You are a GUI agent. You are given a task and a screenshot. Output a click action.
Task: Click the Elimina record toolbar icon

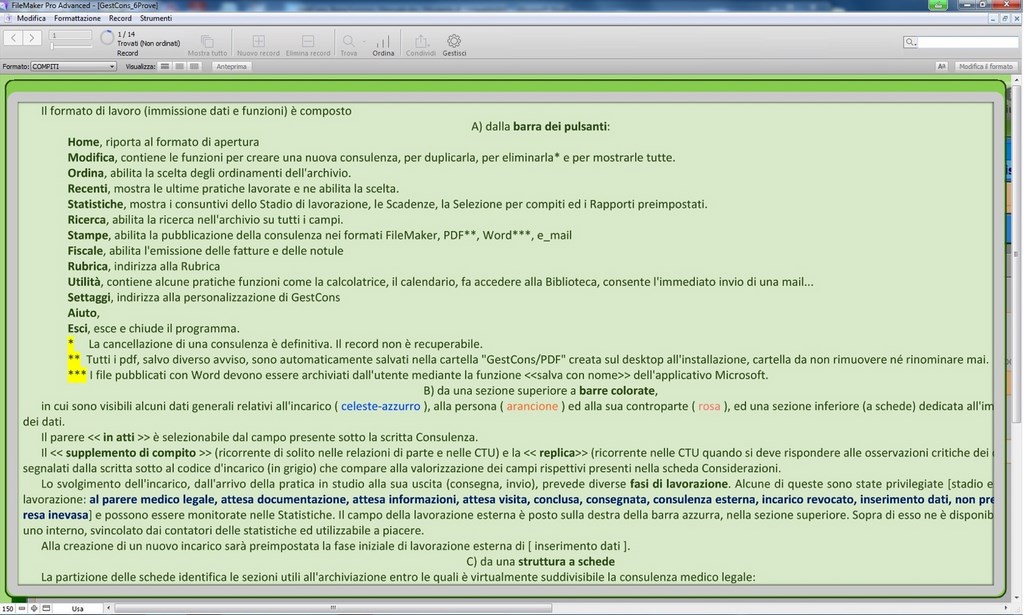[308, 41]
